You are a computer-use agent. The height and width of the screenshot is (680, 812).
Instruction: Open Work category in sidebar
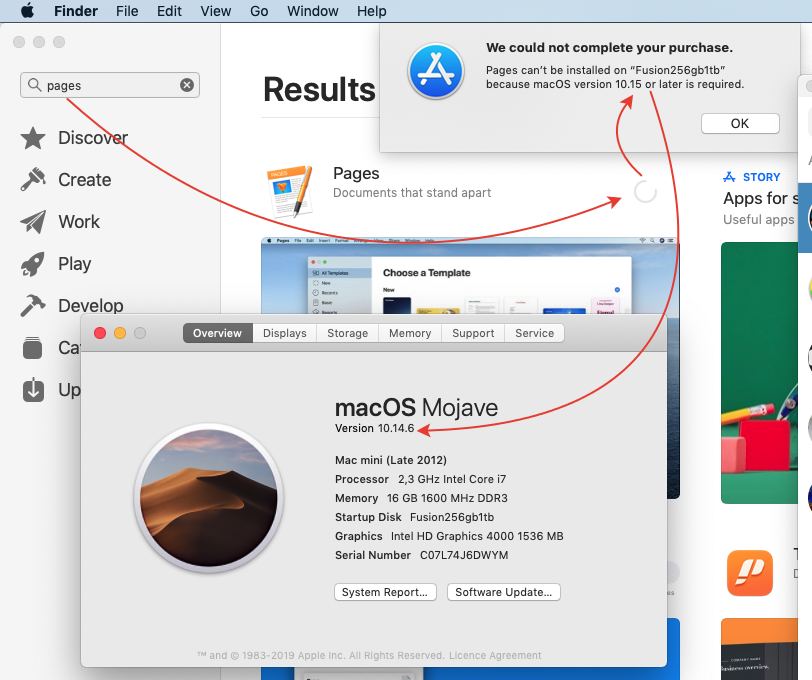[x=60, y=222]
